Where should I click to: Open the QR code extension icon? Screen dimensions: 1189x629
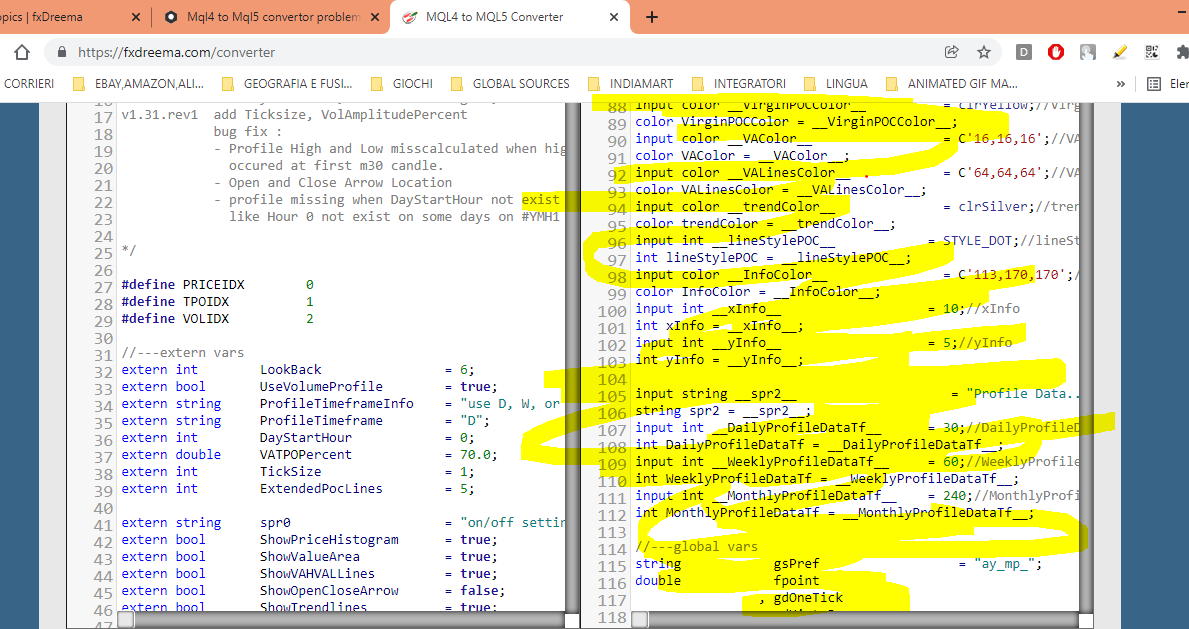(1152, 52)
